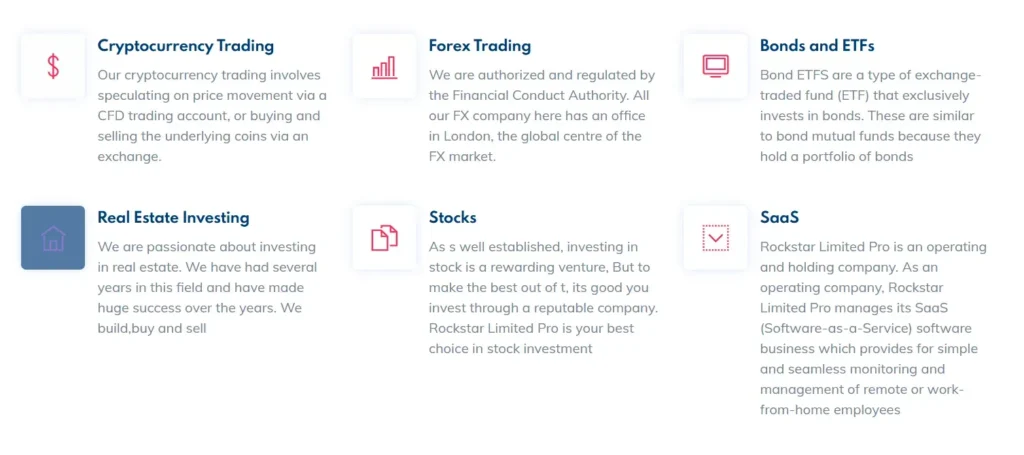This screenshot has height=455, width=1024.
Task: Open the SaaS service heading
Action: [779, 218]
